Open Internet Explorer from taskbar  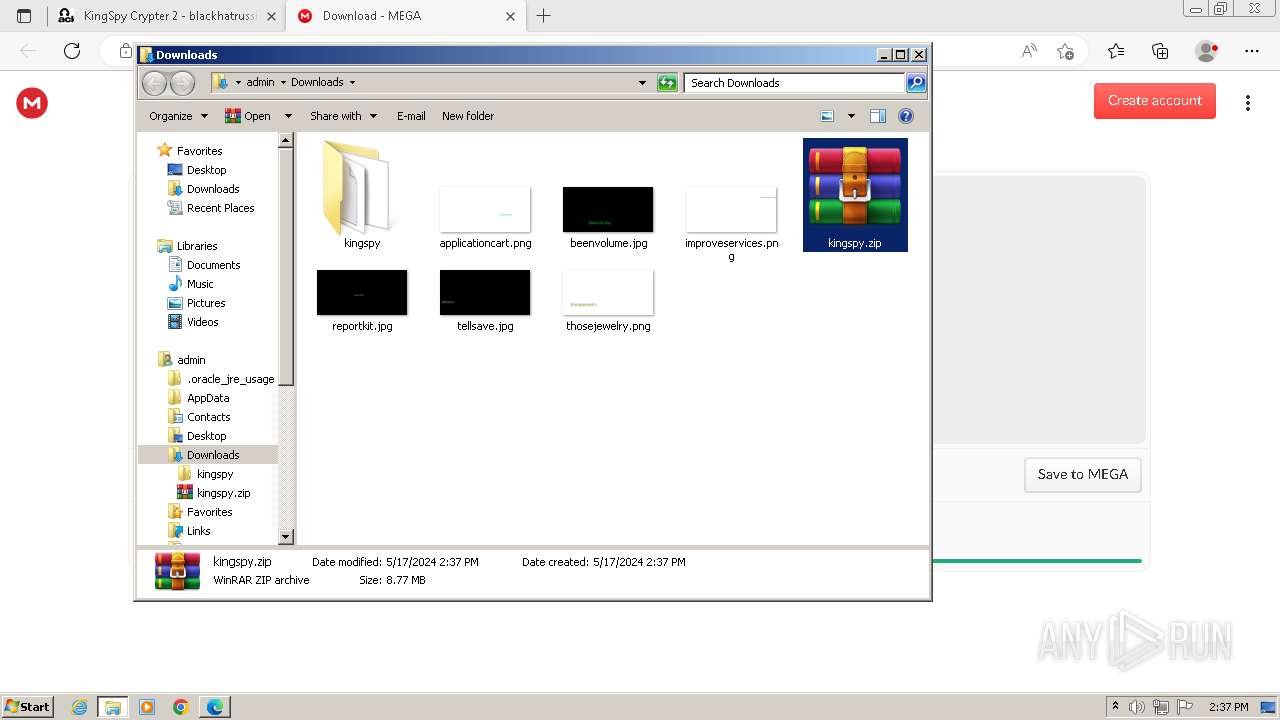79,707
